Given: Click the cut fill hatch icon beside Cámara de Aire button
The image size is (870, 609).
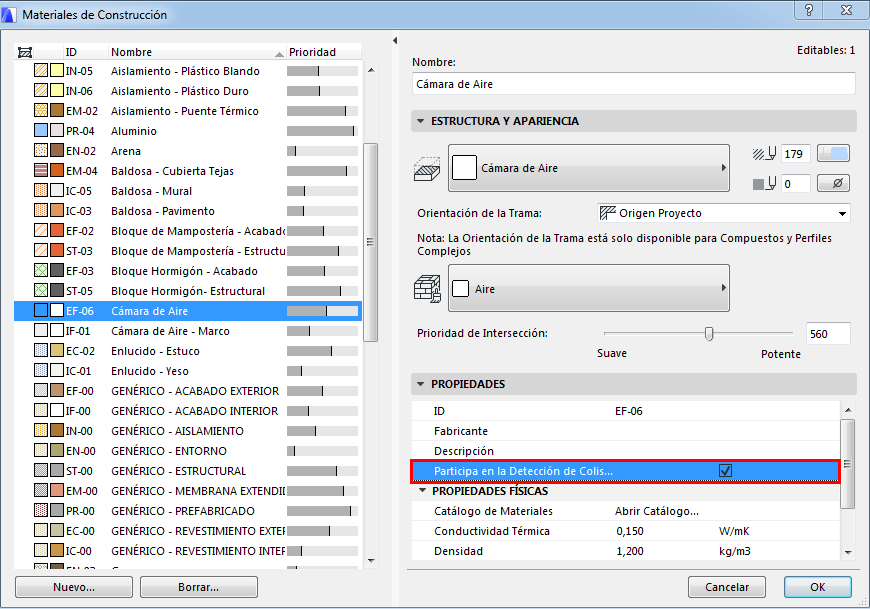Looking at the screenshot, I should click(x=427, y=169).
